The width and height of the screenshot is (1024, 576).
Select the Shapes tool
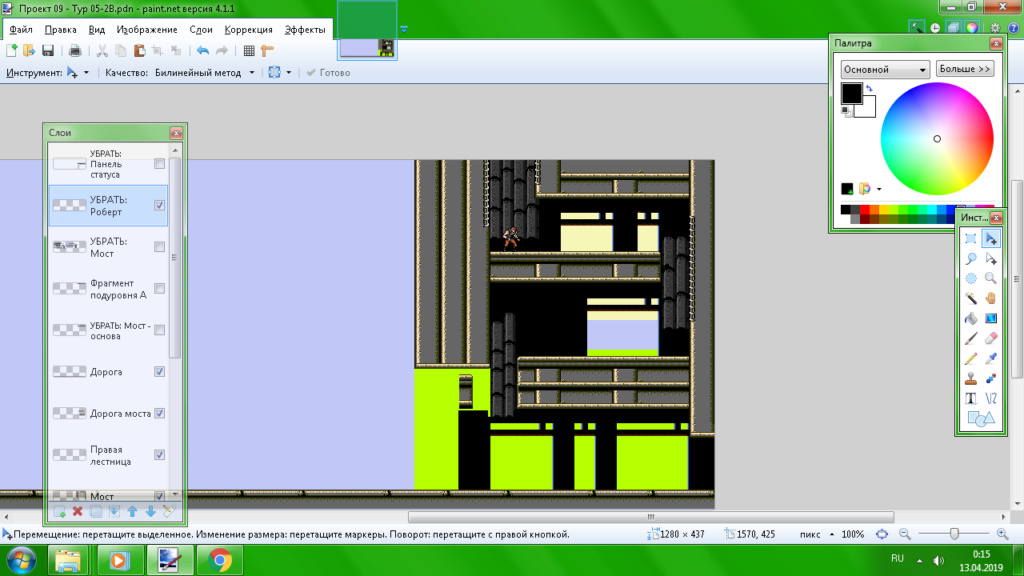tap(980, 419)
